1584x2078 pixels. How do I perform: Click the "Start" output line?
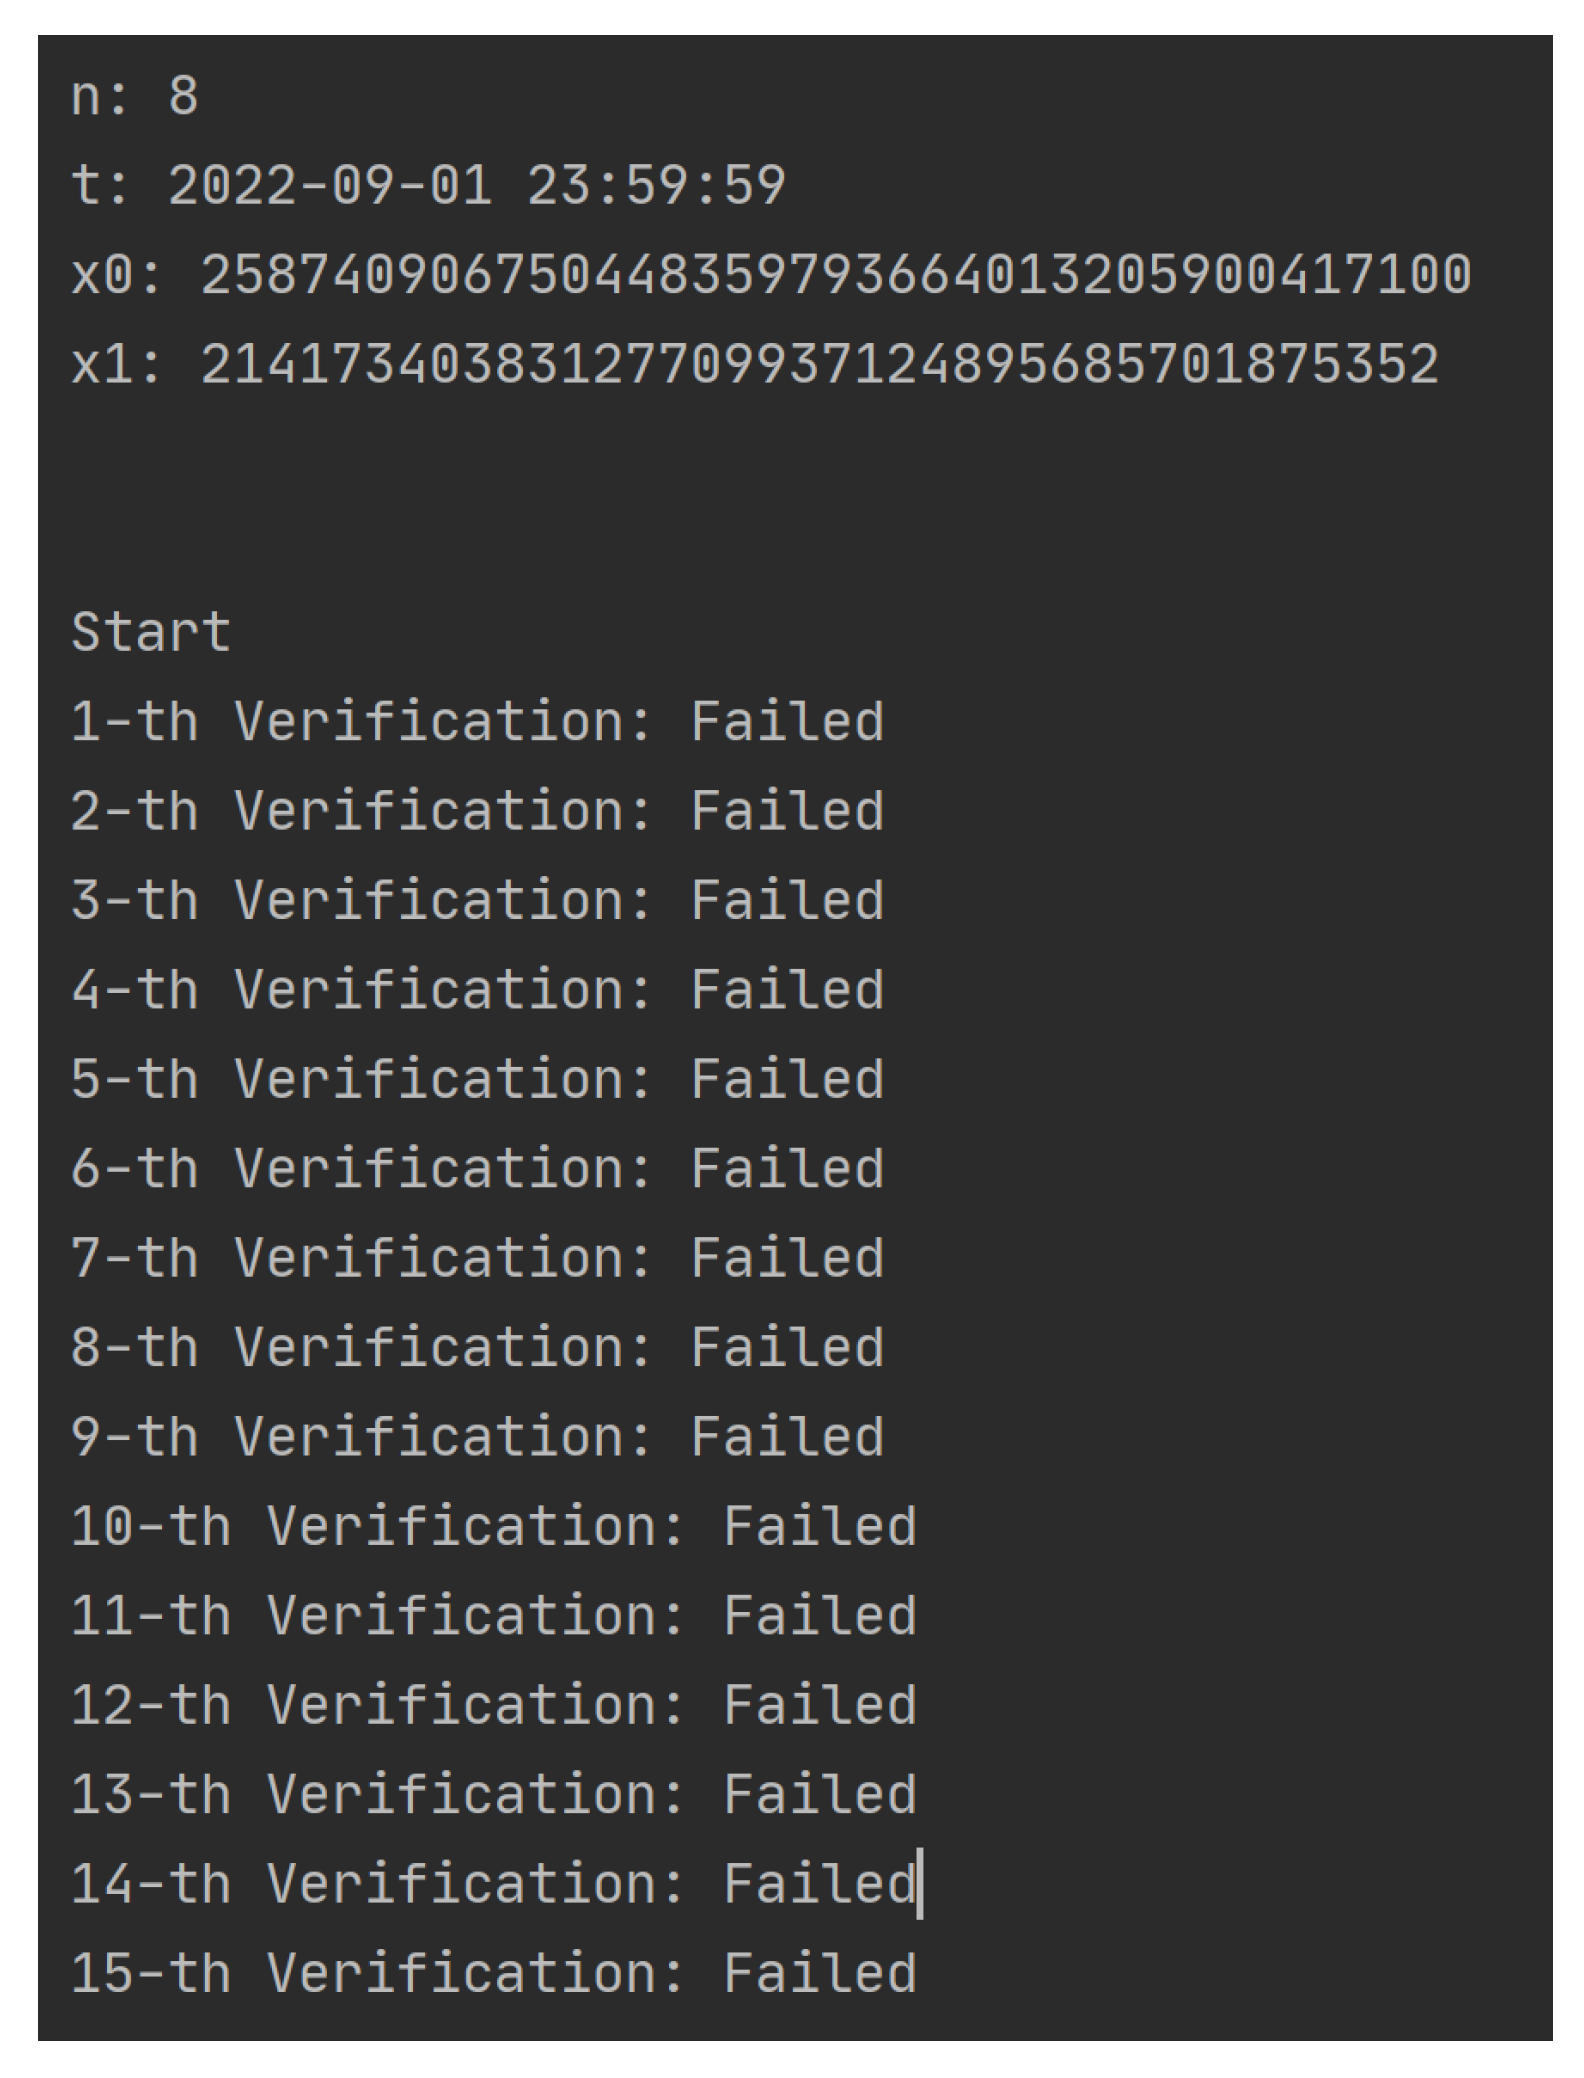[x=151, y=632]
